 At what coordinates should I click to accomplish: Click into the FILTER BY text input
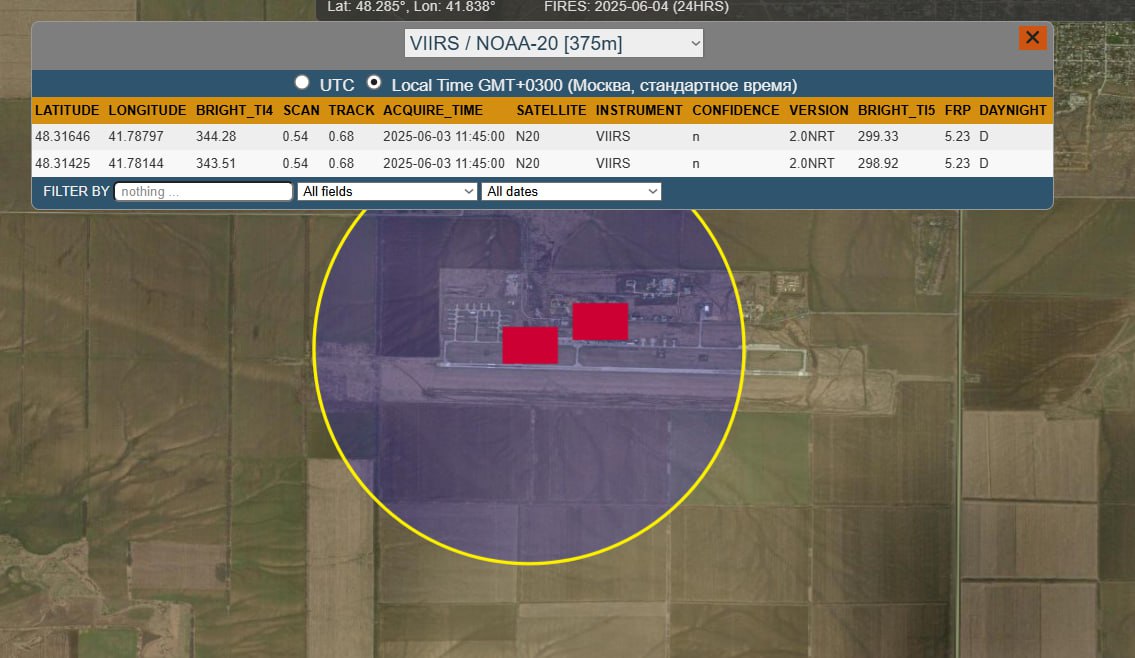click(203, 191)
